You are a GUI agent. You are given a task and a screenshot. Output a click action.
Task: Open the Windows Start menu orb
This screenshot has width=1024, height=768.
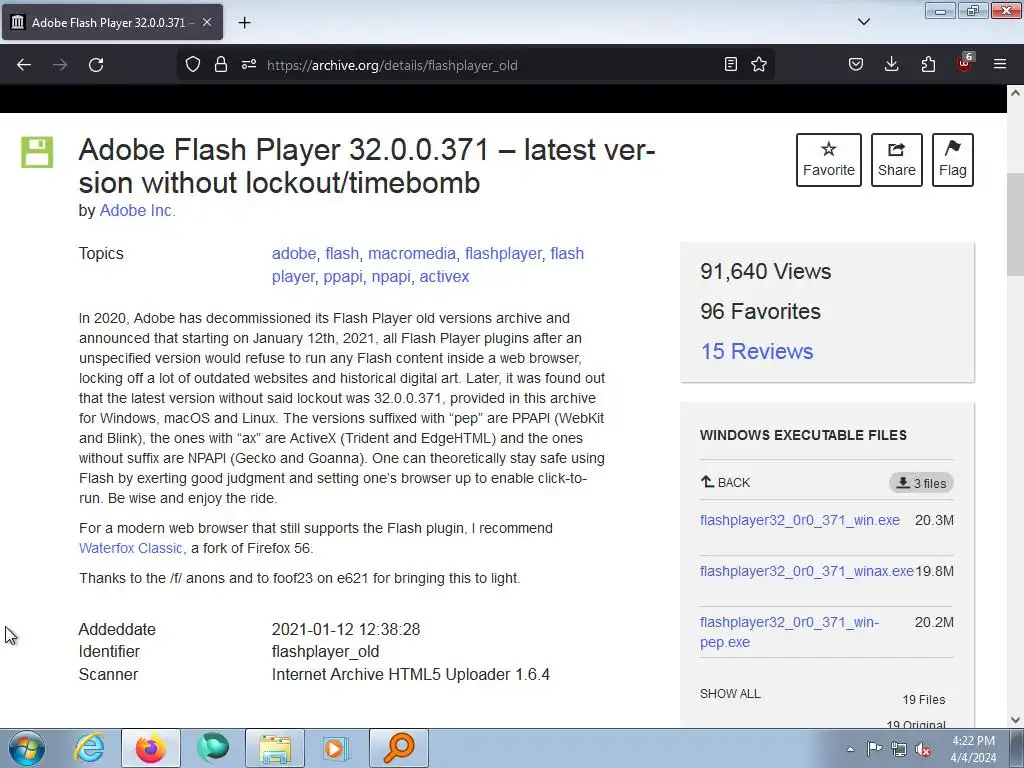(26, 748)
